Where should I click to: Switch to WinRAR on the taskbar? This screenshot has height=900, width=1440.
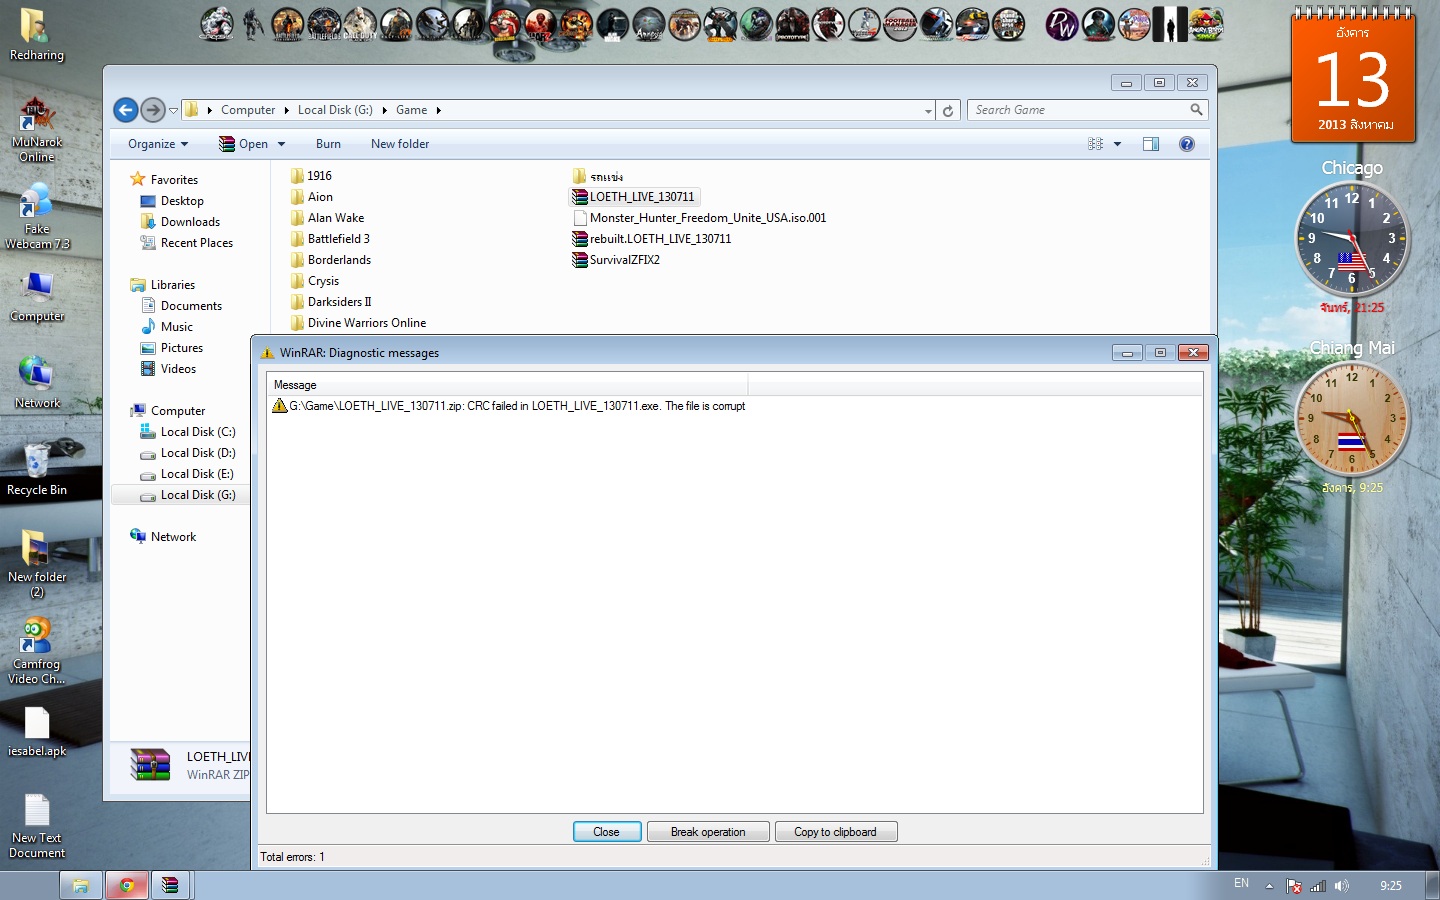[x=171, y=885]
